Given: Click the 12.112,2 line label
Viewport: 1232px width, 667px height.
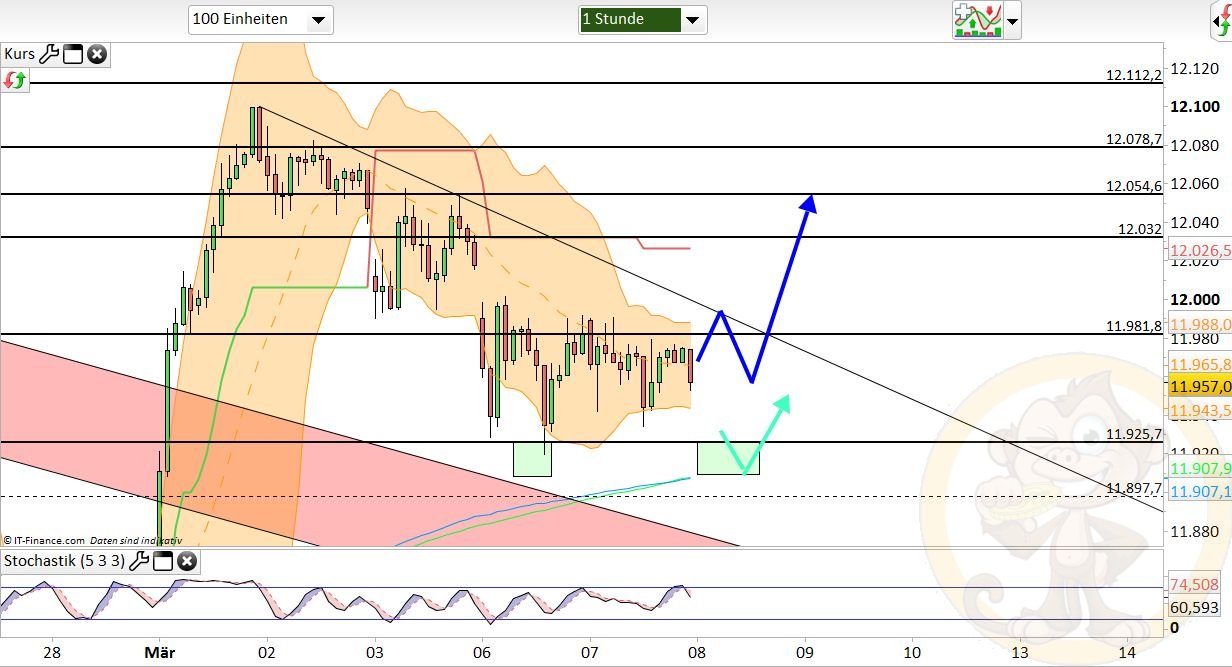Looking at the screenshot, I should pos(1134,74).
